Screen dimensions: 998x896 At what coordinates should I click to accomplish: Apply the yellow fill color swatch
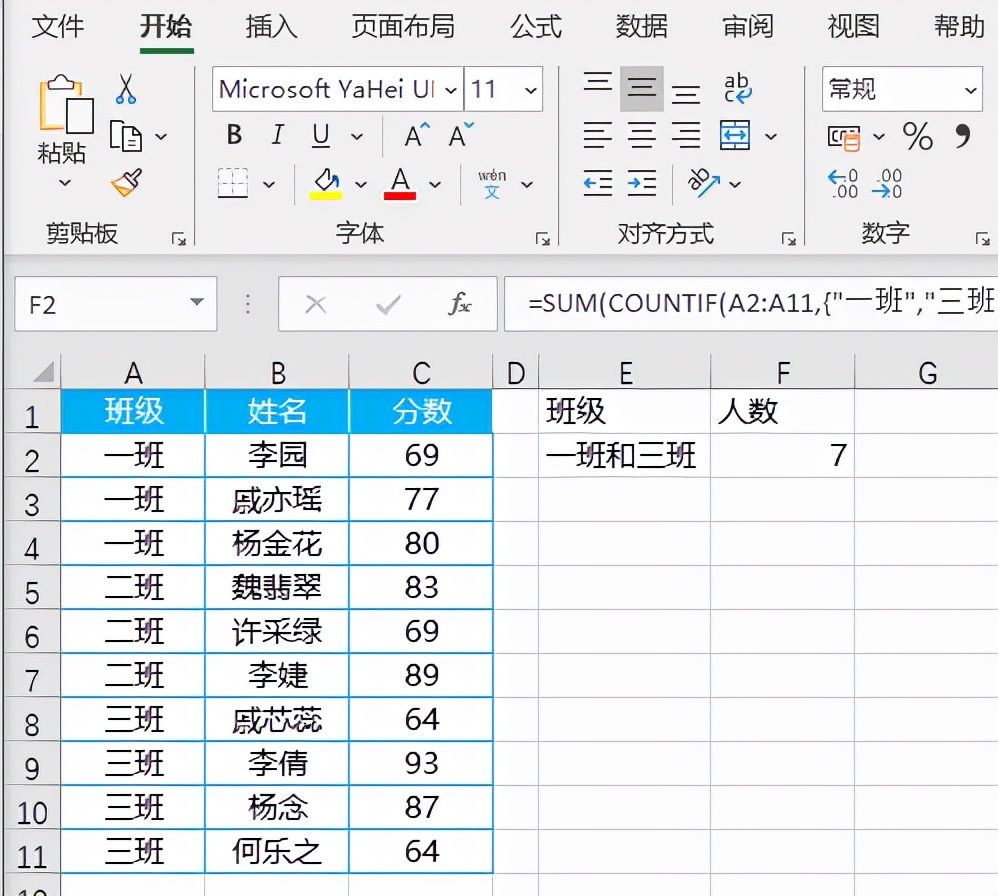[326, 184]
